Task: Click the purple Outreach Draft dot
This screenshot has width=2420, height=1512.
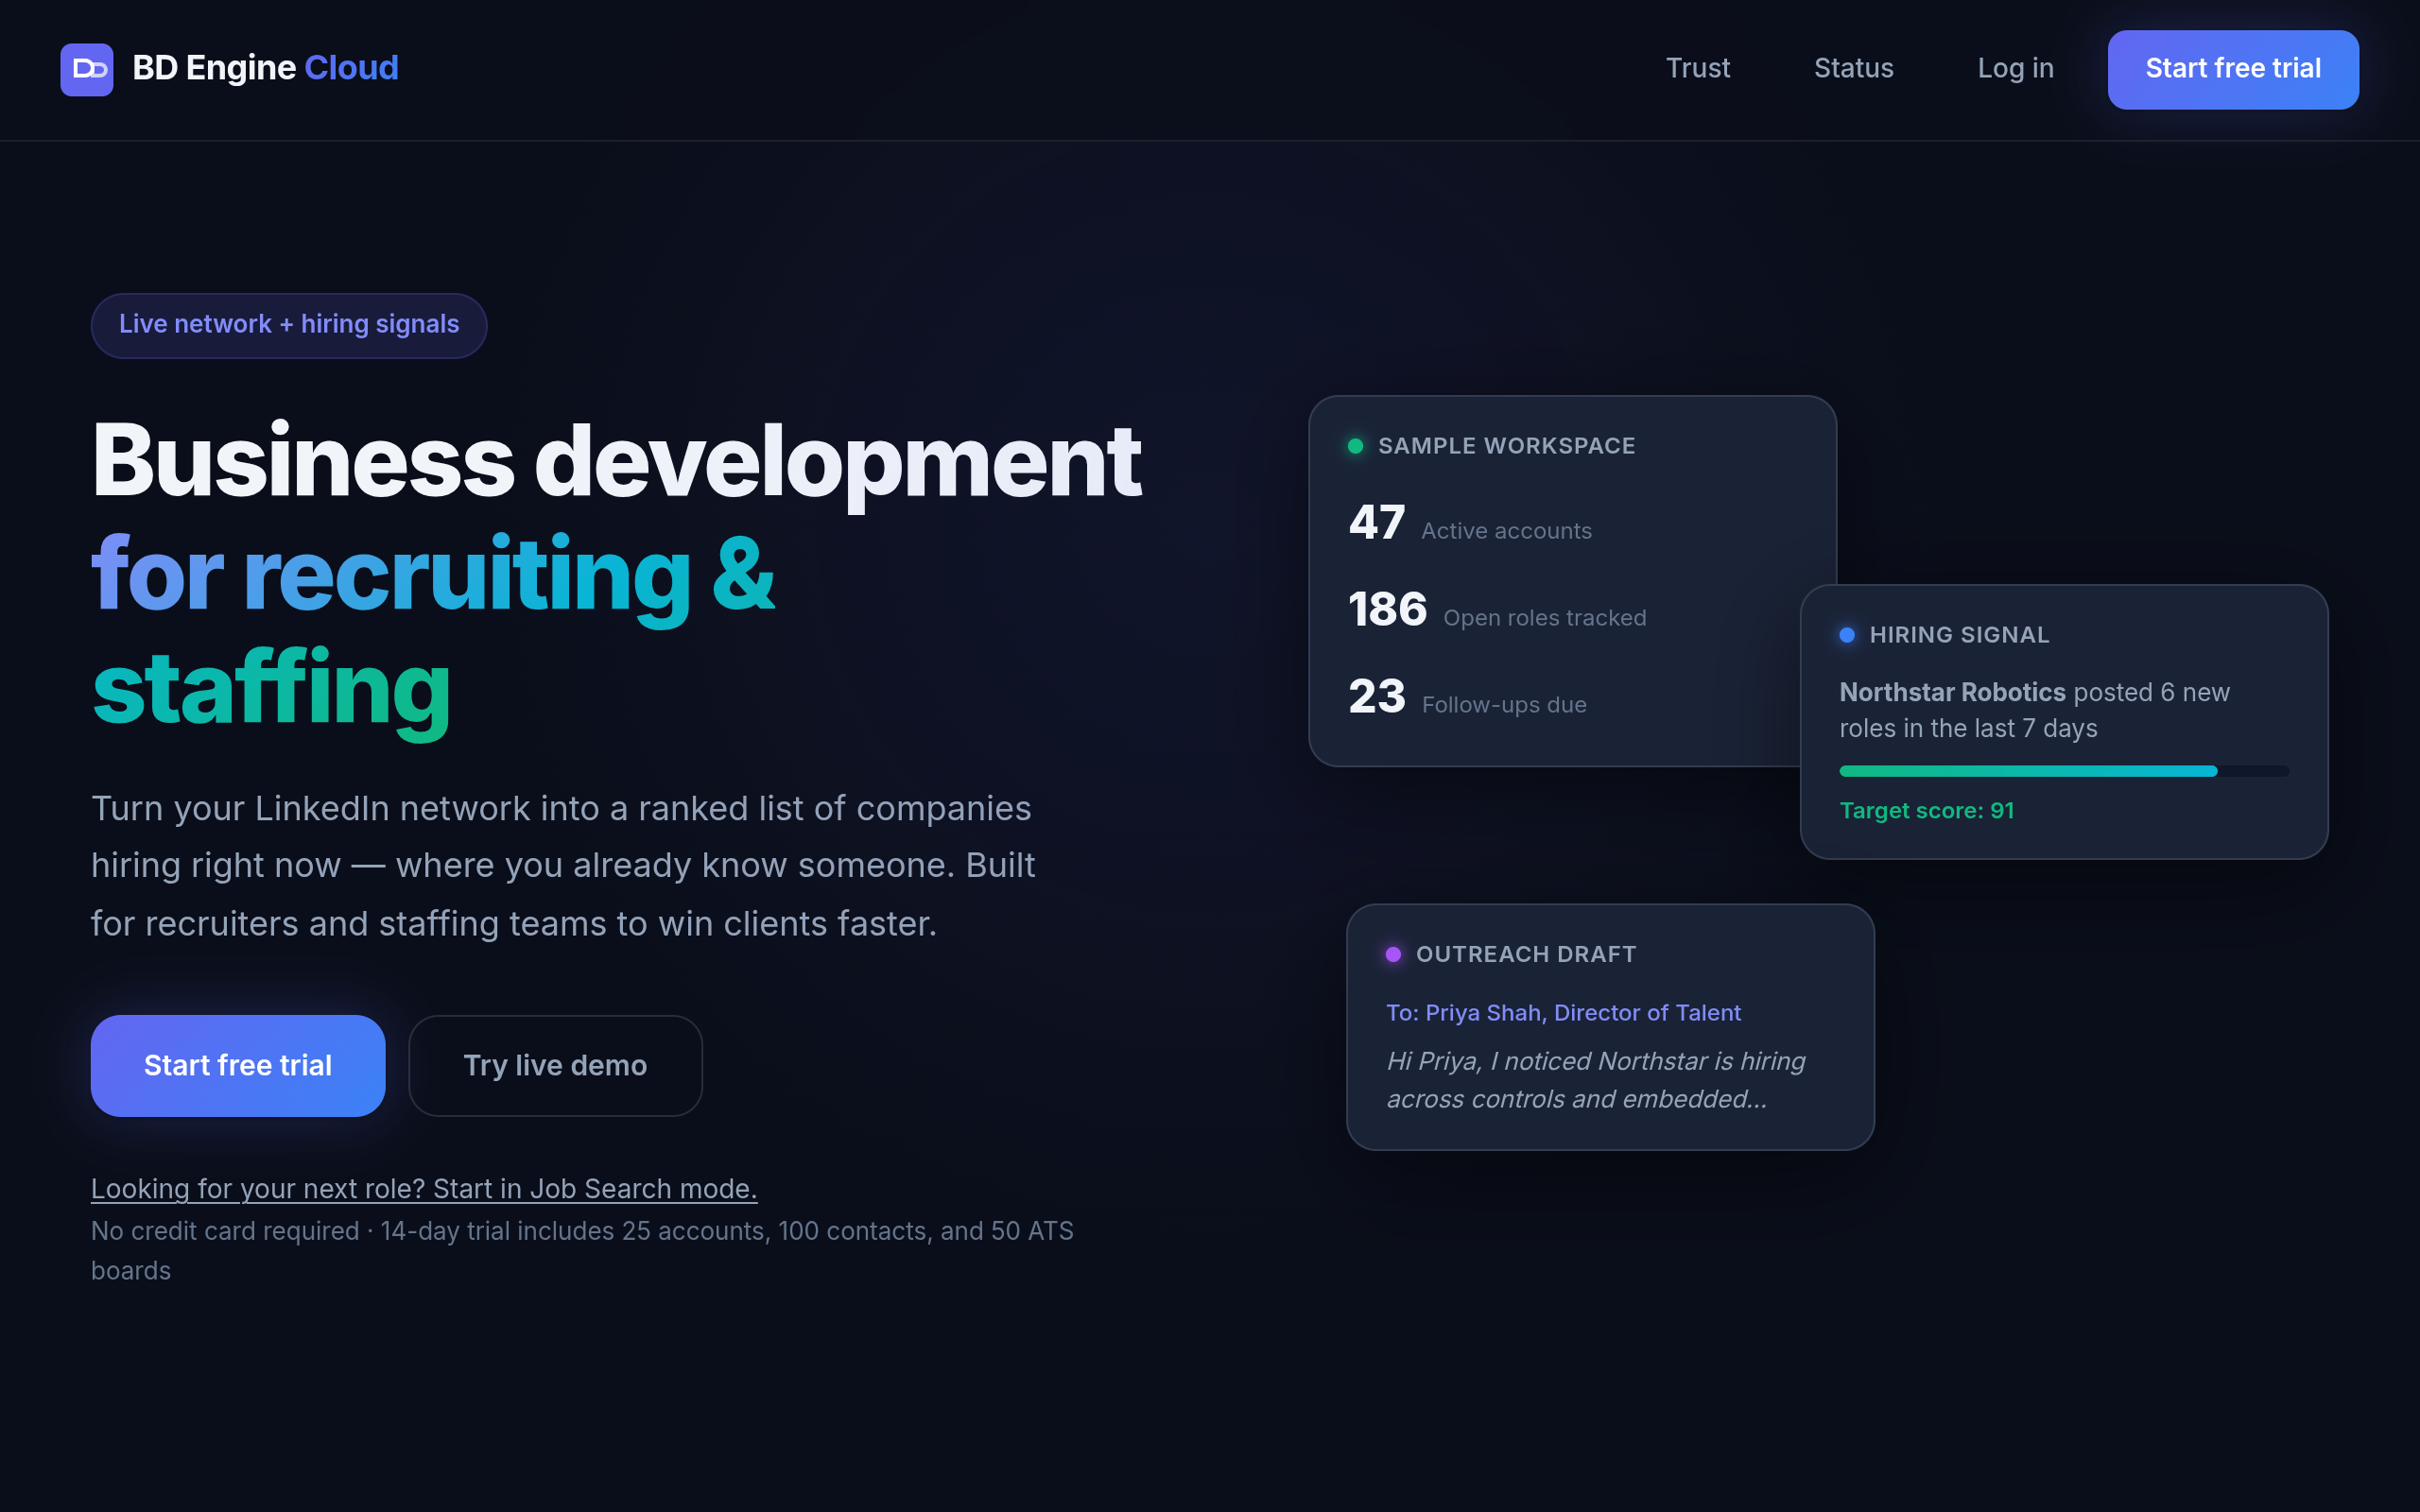Action: [x=1393, y=954]
